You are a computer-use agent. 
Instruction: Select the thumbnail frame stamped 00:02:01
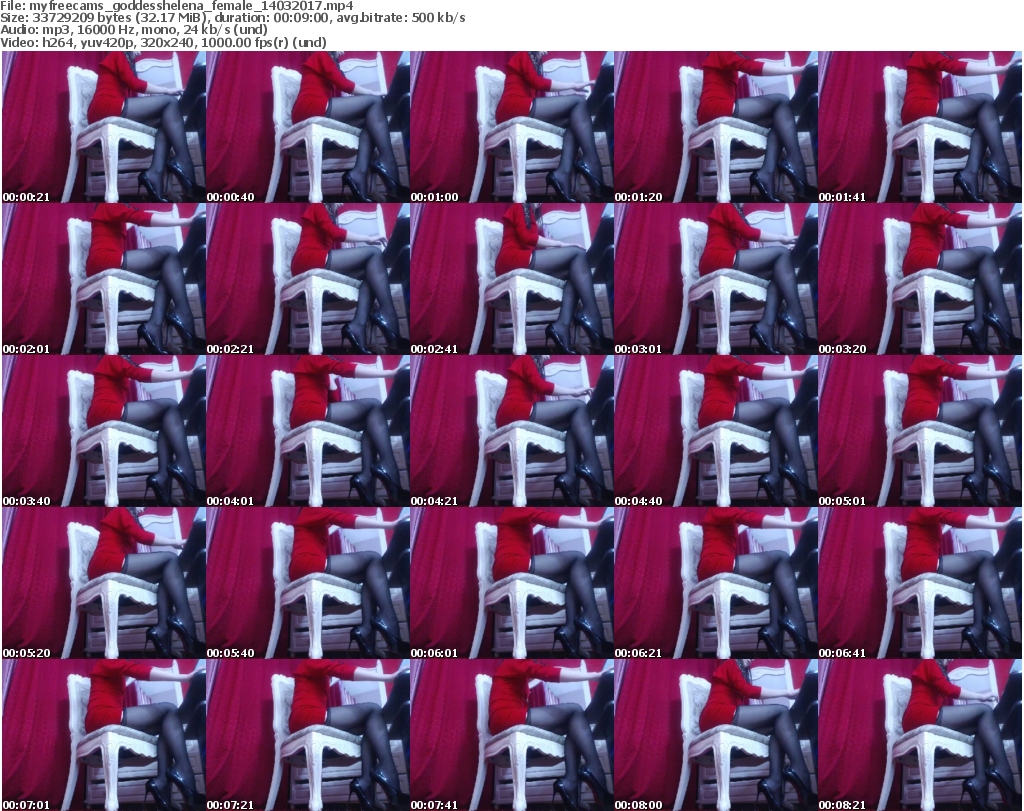(x=104, y=279)
